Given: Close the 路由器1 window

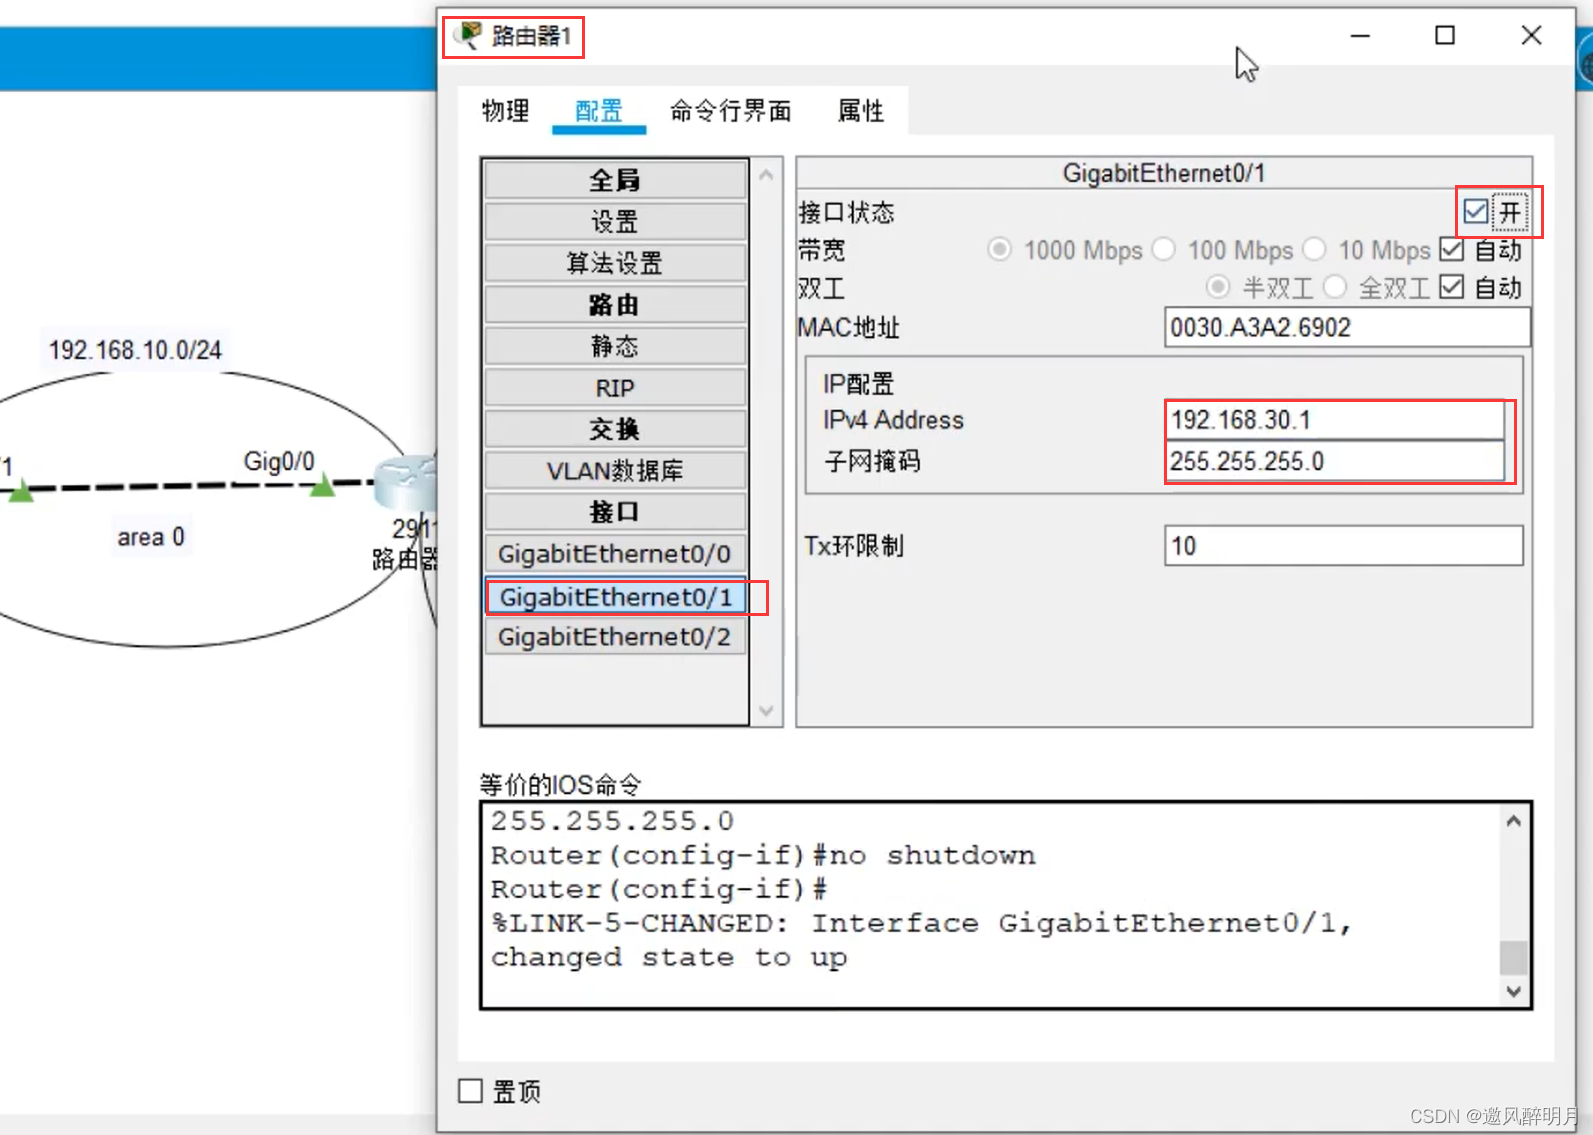Looking at the screenshot, I should [x=1531, y=35].
